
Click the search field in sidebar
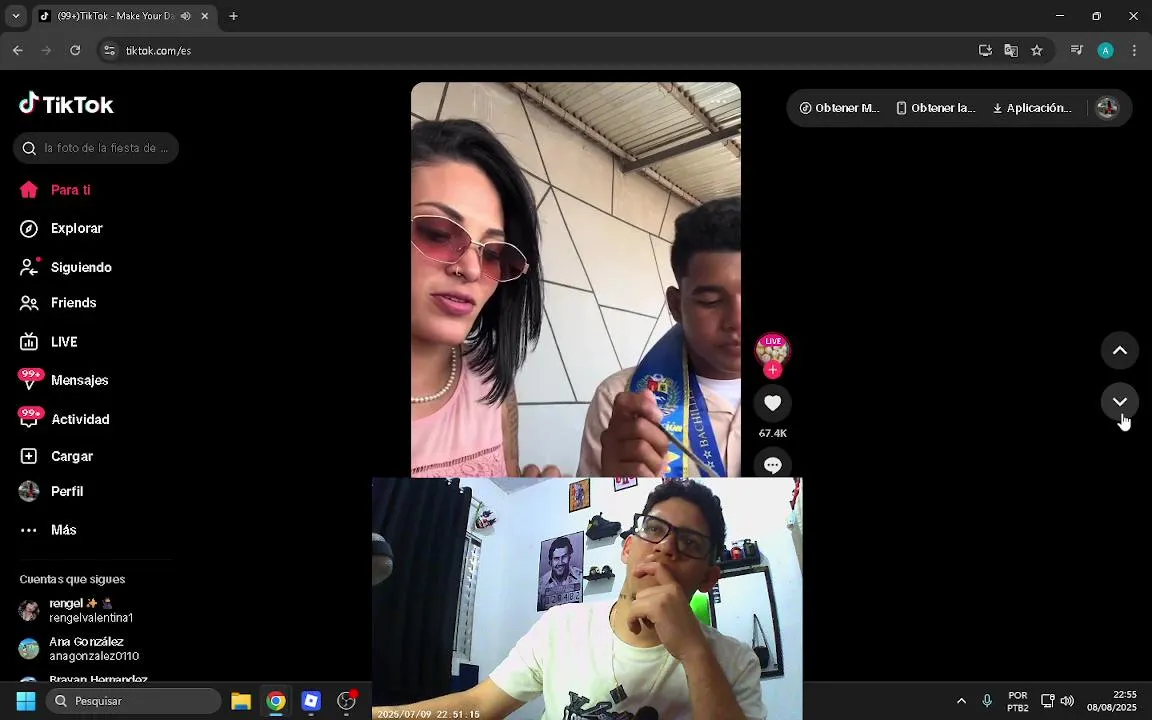click(x=96, y=148)
